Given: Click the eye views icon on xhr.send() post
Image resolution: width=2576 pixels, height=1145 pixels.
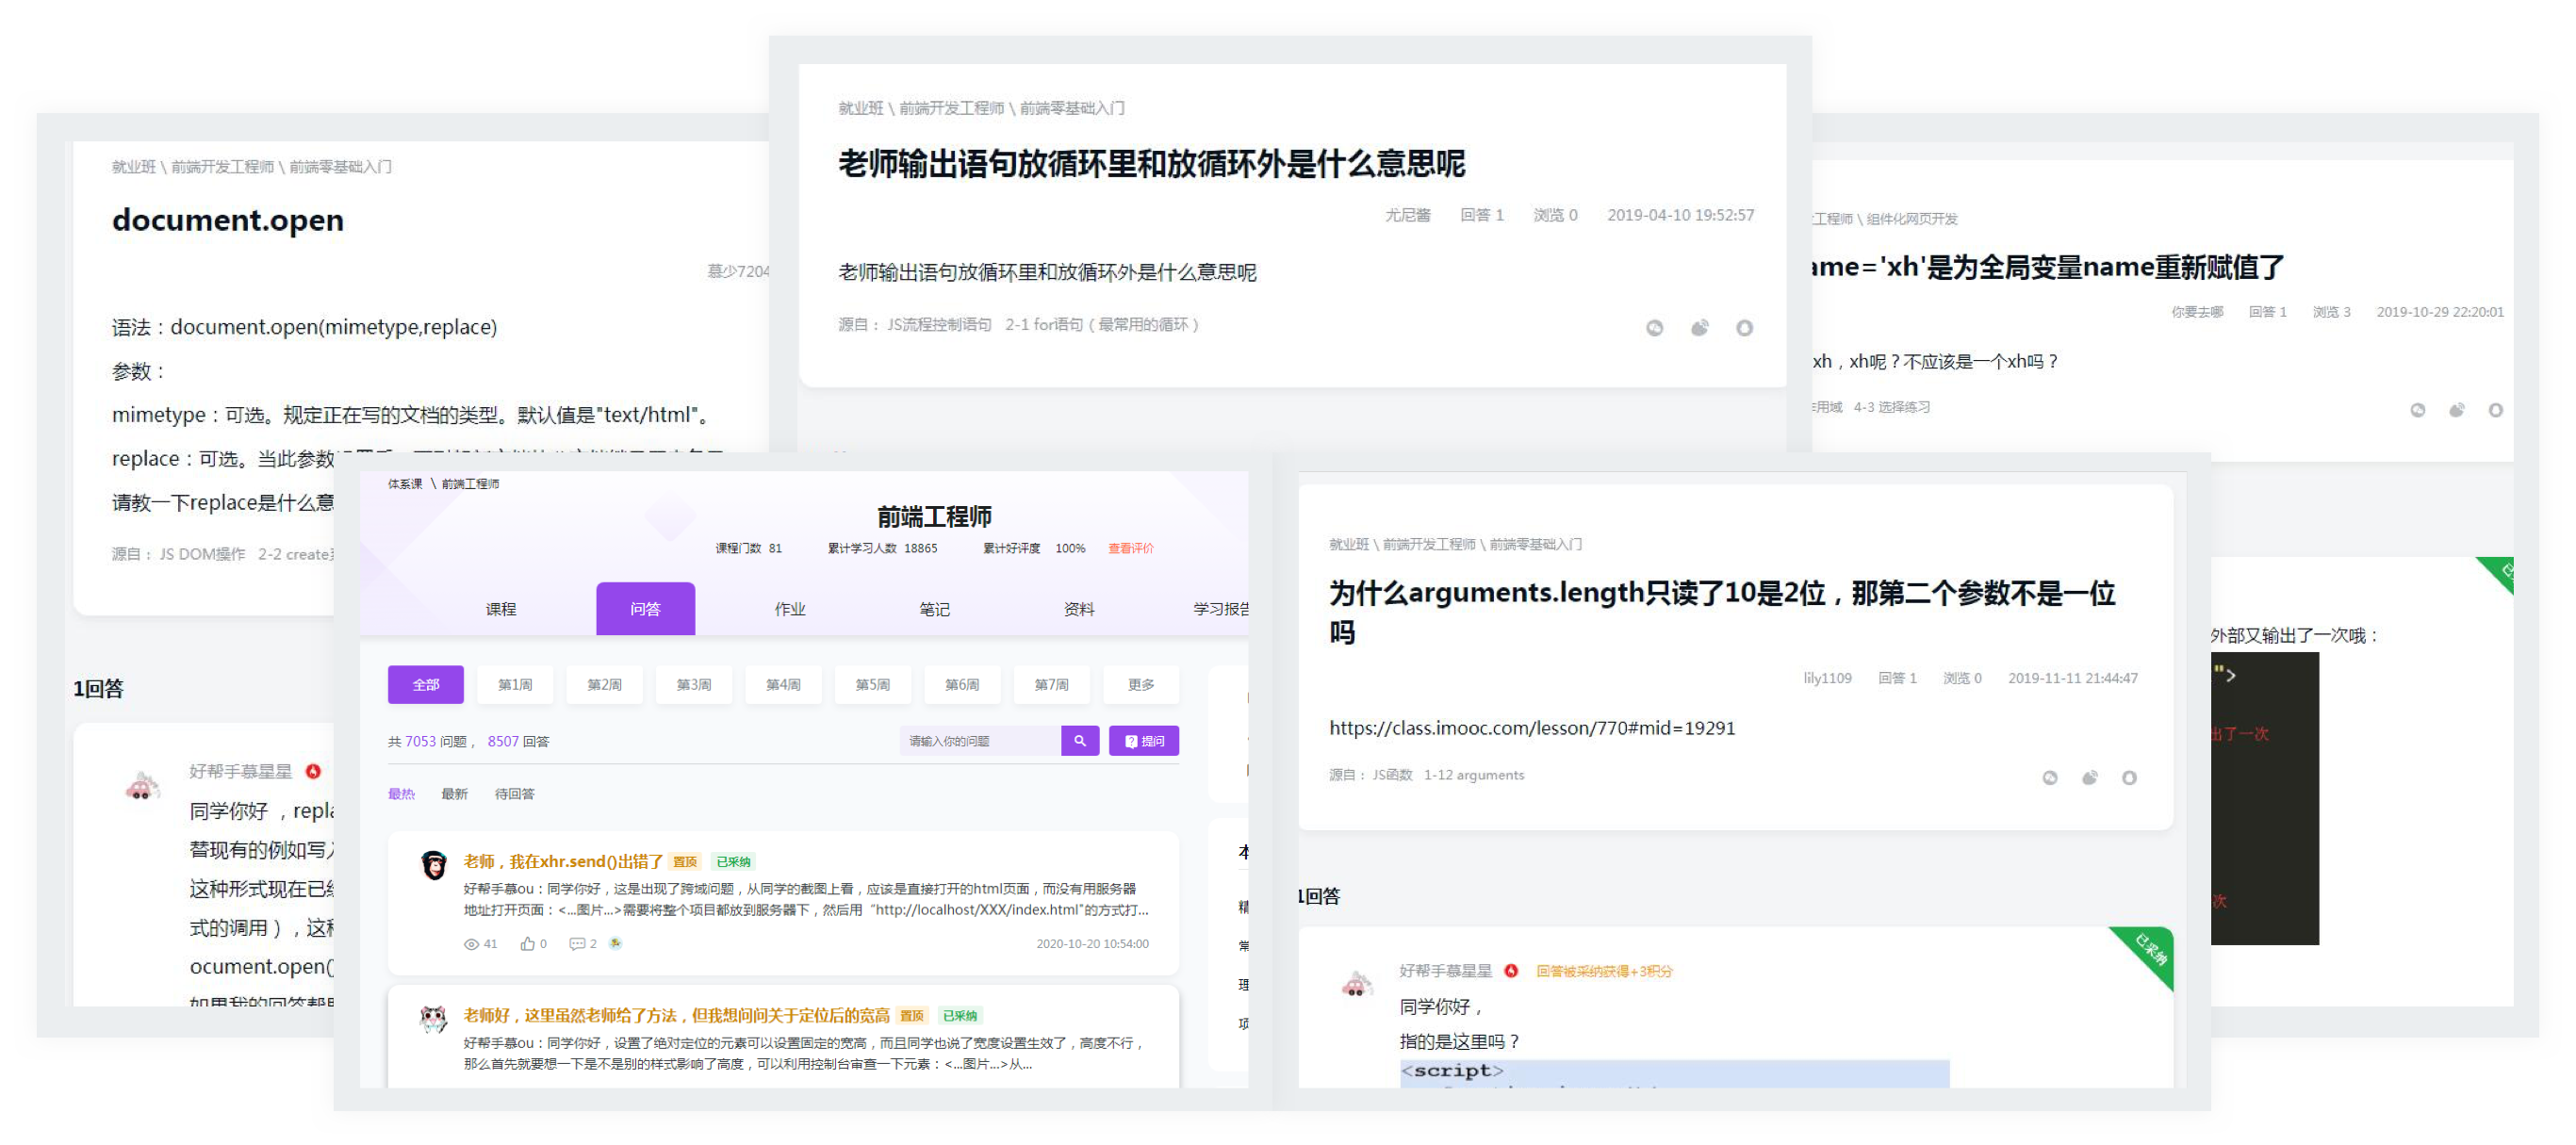Looking at the screenshot, I should pyautogui.click(x=471, y=944).
